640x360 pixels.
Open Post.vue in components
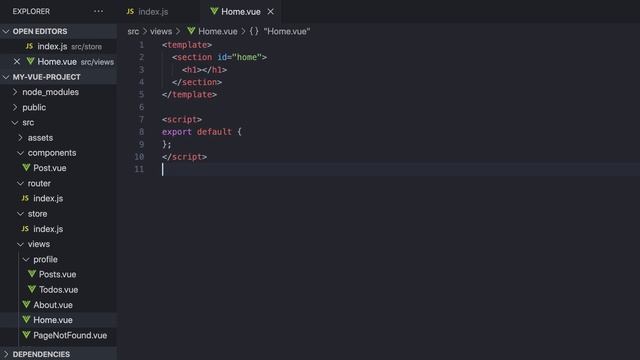pos(50,168)
